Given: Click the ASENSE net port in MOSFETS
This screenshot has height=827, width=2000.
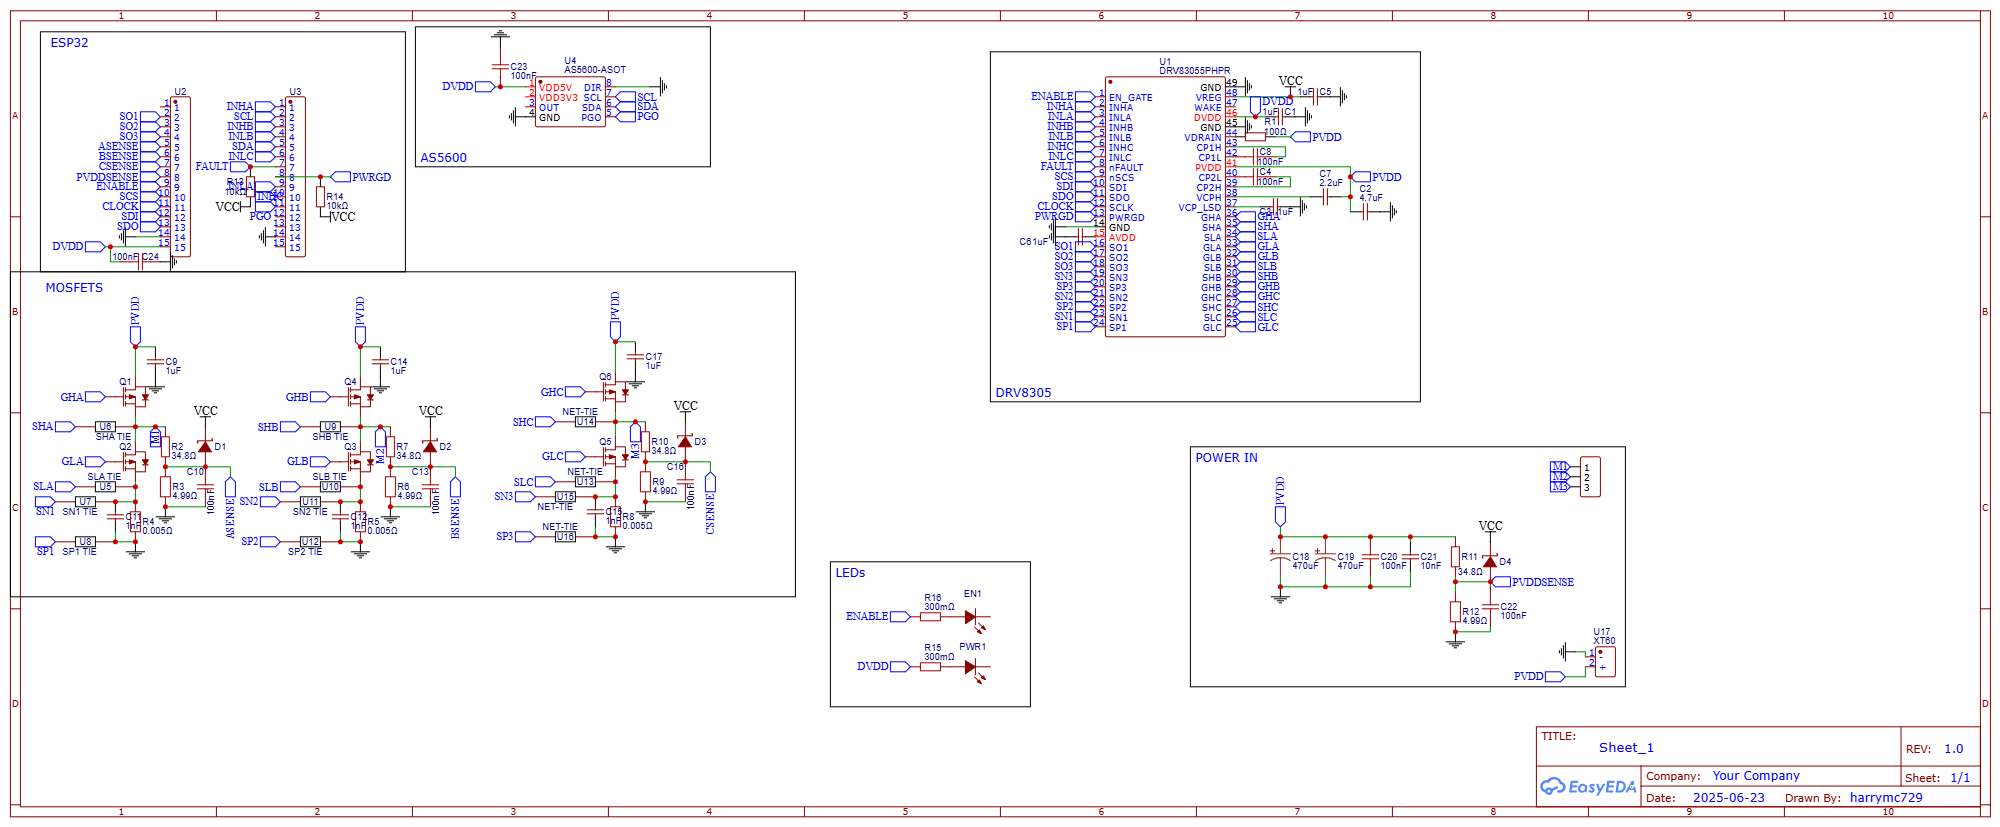Looking at the screenshot, I should [230, 508].
